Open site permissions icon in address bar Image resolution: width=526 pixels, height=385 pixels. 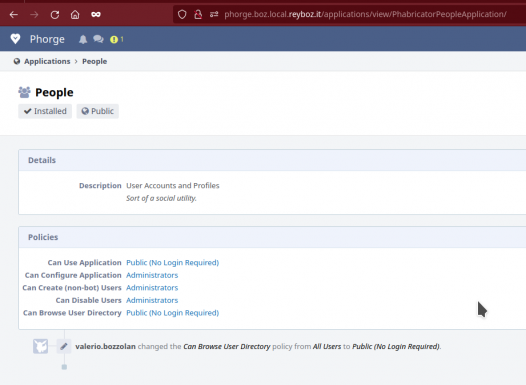tap(214, 14)
